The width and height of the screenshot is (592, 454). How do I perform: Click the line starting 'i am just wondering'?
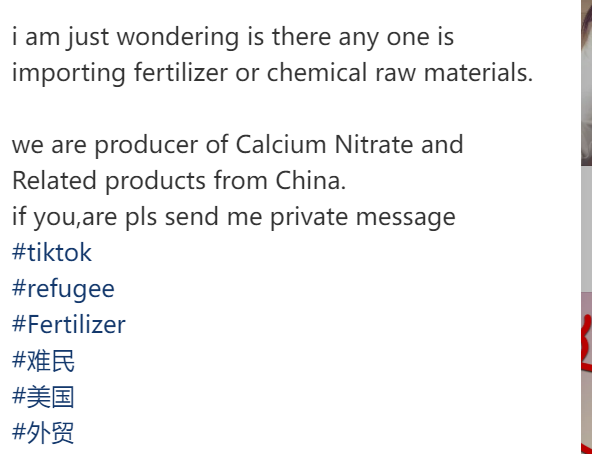click(233, 37)
